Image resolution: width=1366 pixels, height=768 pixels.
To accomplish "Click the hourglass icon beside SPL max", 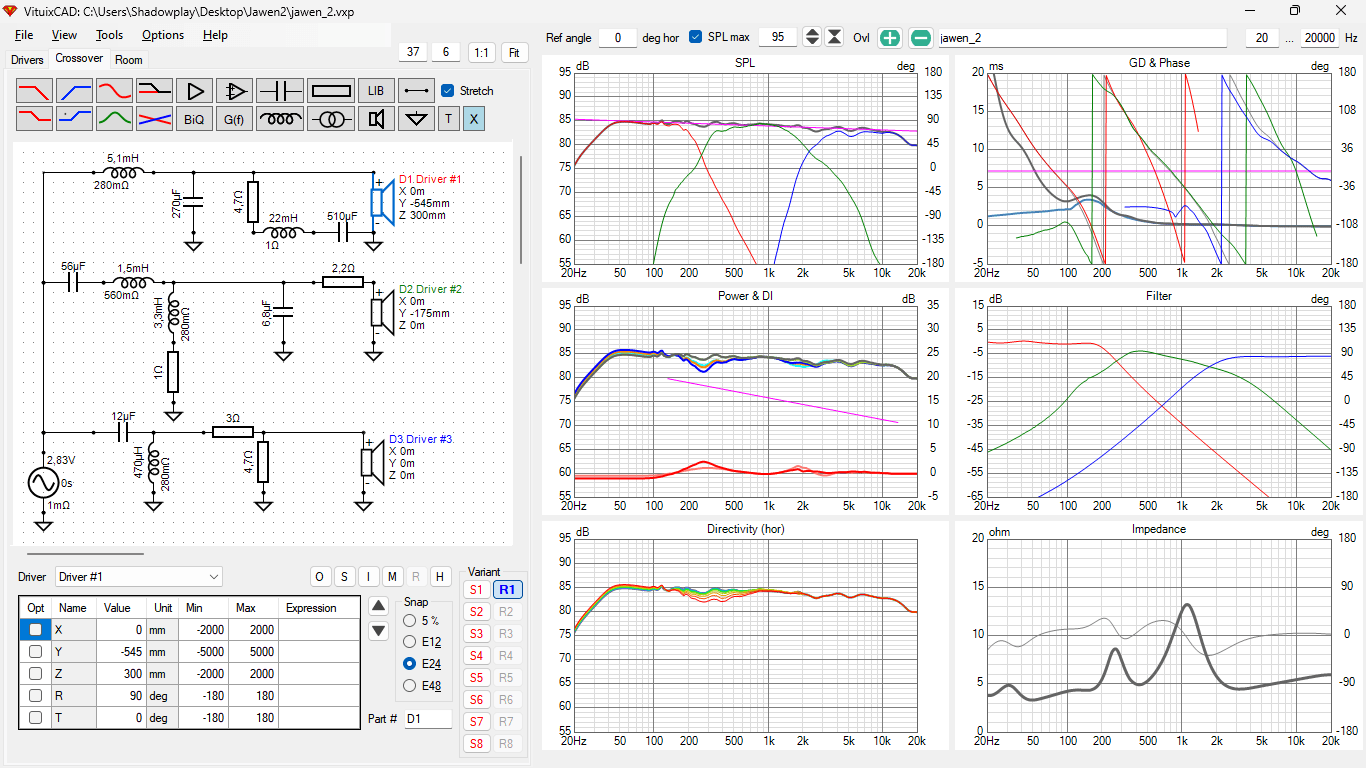I will tap(834, 37).
